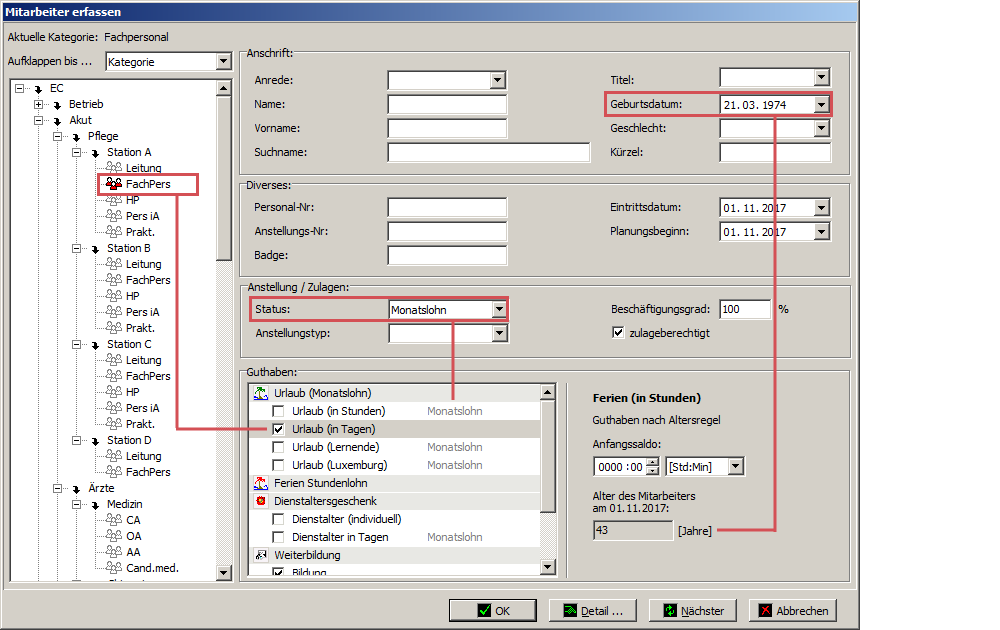
Task: Increase Anfangssaldo with the spinner up arrow
Action: 652,462
